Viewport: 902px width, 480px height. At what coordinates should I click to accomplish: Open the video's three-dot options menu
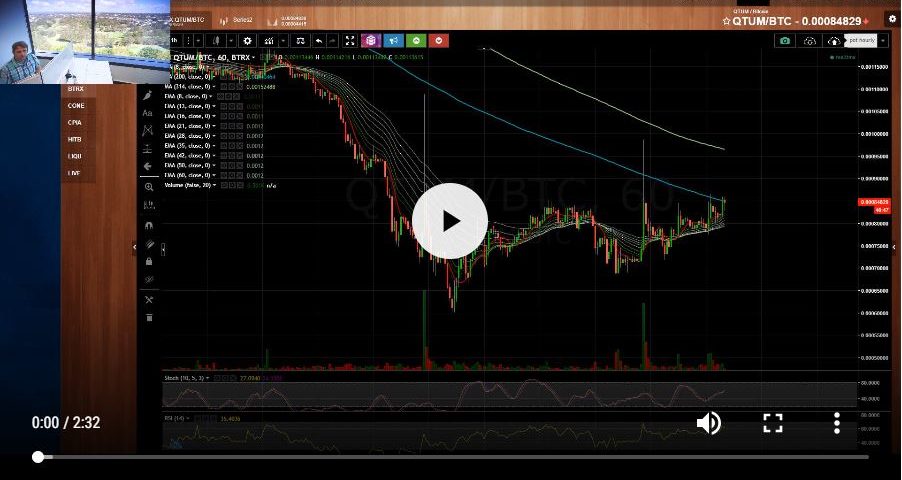pyautogui.click(x=837, y=423)
